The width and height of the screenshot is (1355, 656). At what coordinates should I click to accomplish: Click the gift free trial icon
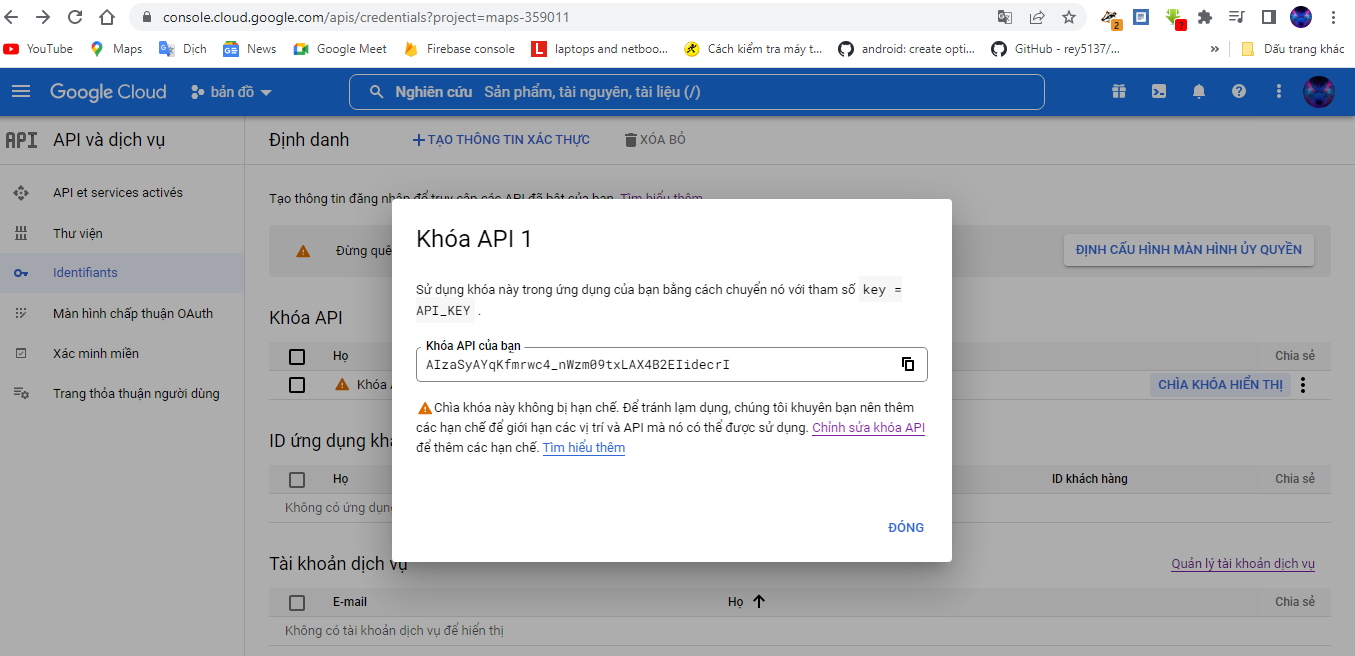1118,92
